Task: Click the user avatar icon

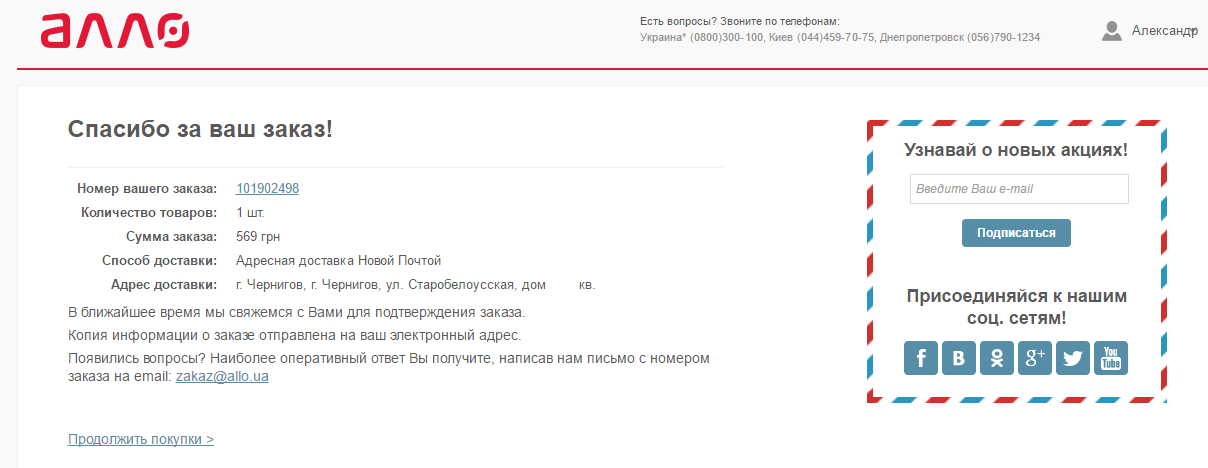Action: click(1111, 31)
